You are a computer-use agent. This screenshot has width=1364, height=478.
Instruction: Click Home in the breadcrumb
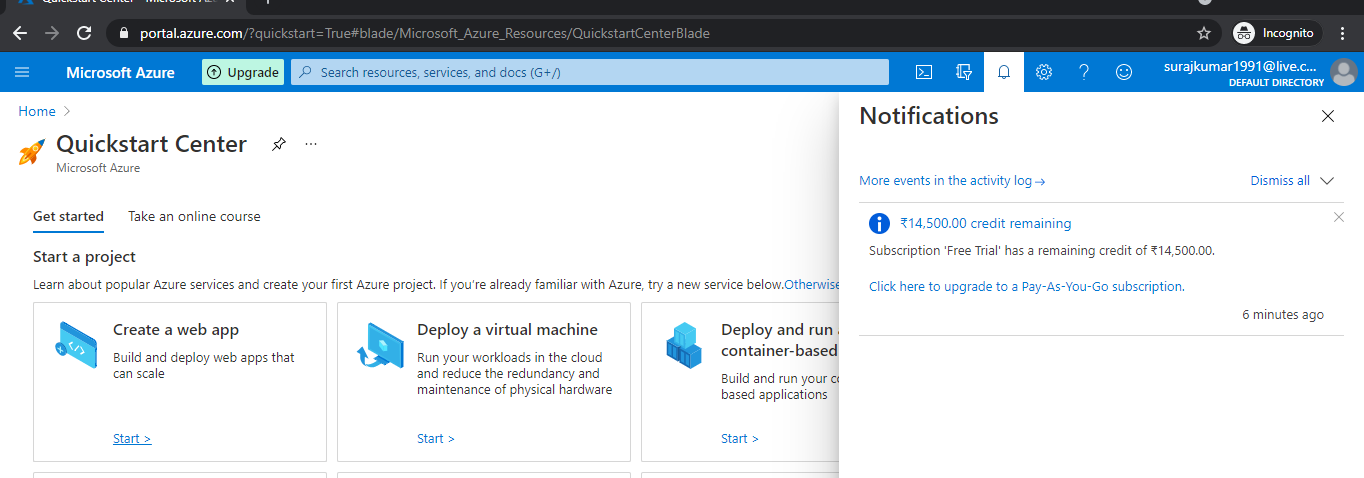coord(37,111)
